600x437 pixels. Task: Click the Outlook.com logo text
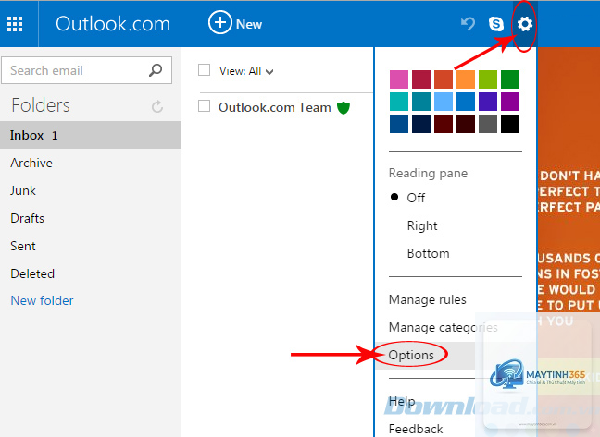112,24
